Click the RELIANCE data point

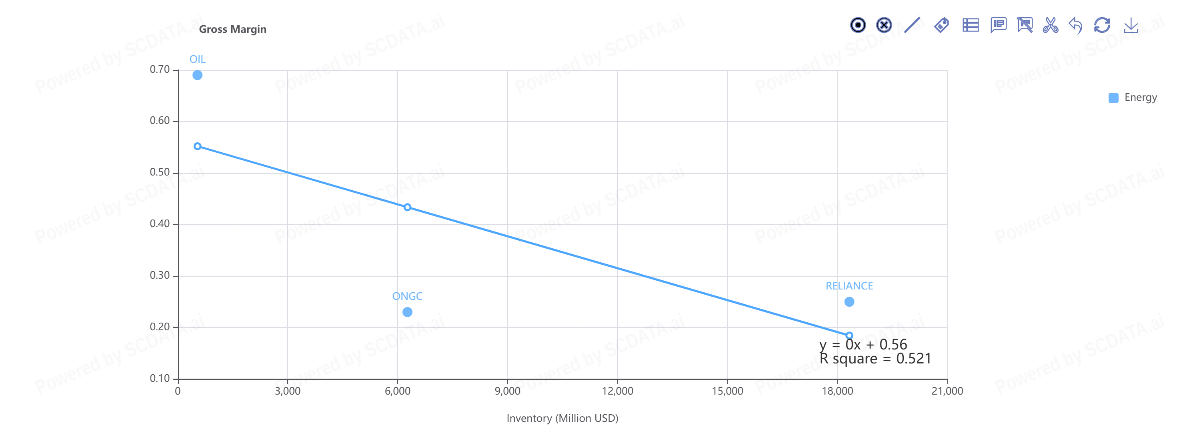[x=849, y=302]
